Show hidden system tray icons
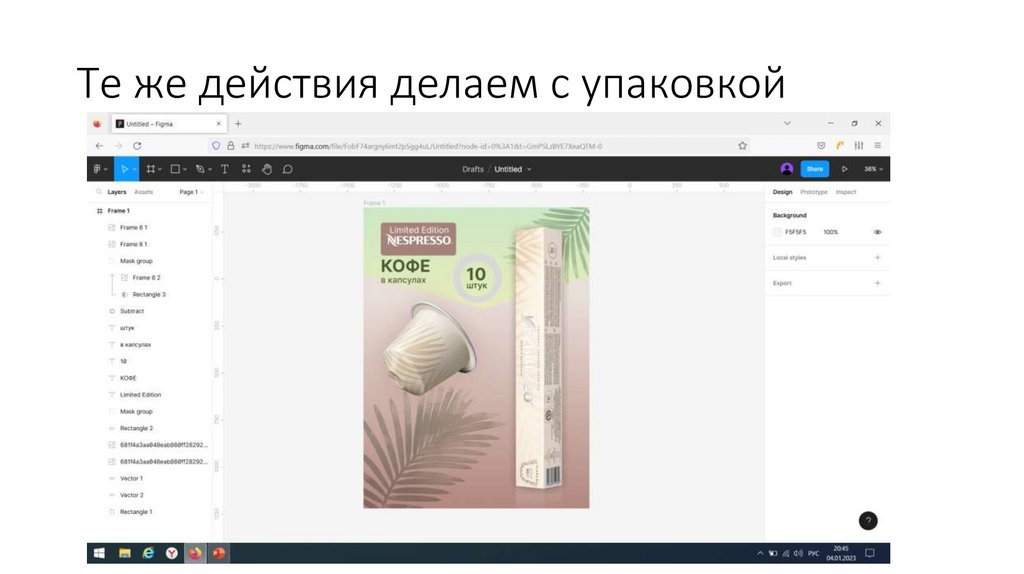Viewport: 1024px width, 574px height. pos(760,553)
